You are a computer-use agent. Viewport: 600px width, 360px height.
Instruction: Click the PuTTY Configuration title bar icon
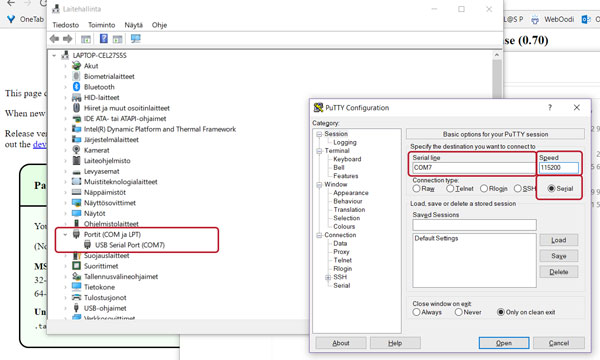tap(318, 108)
